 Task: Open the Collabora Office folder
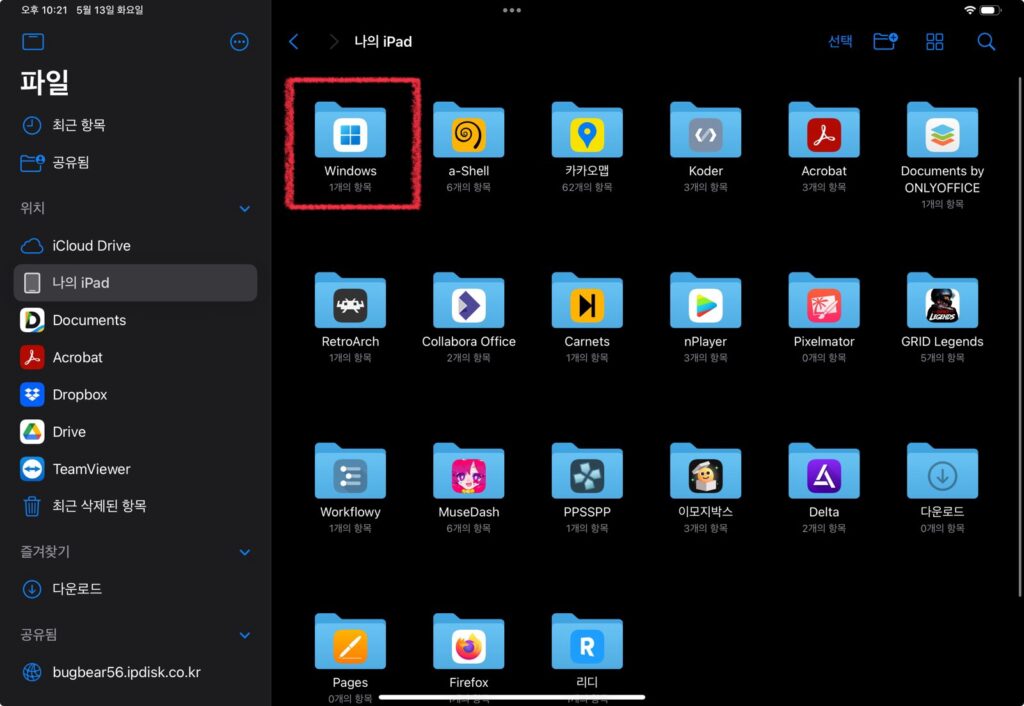coord(468,300)
